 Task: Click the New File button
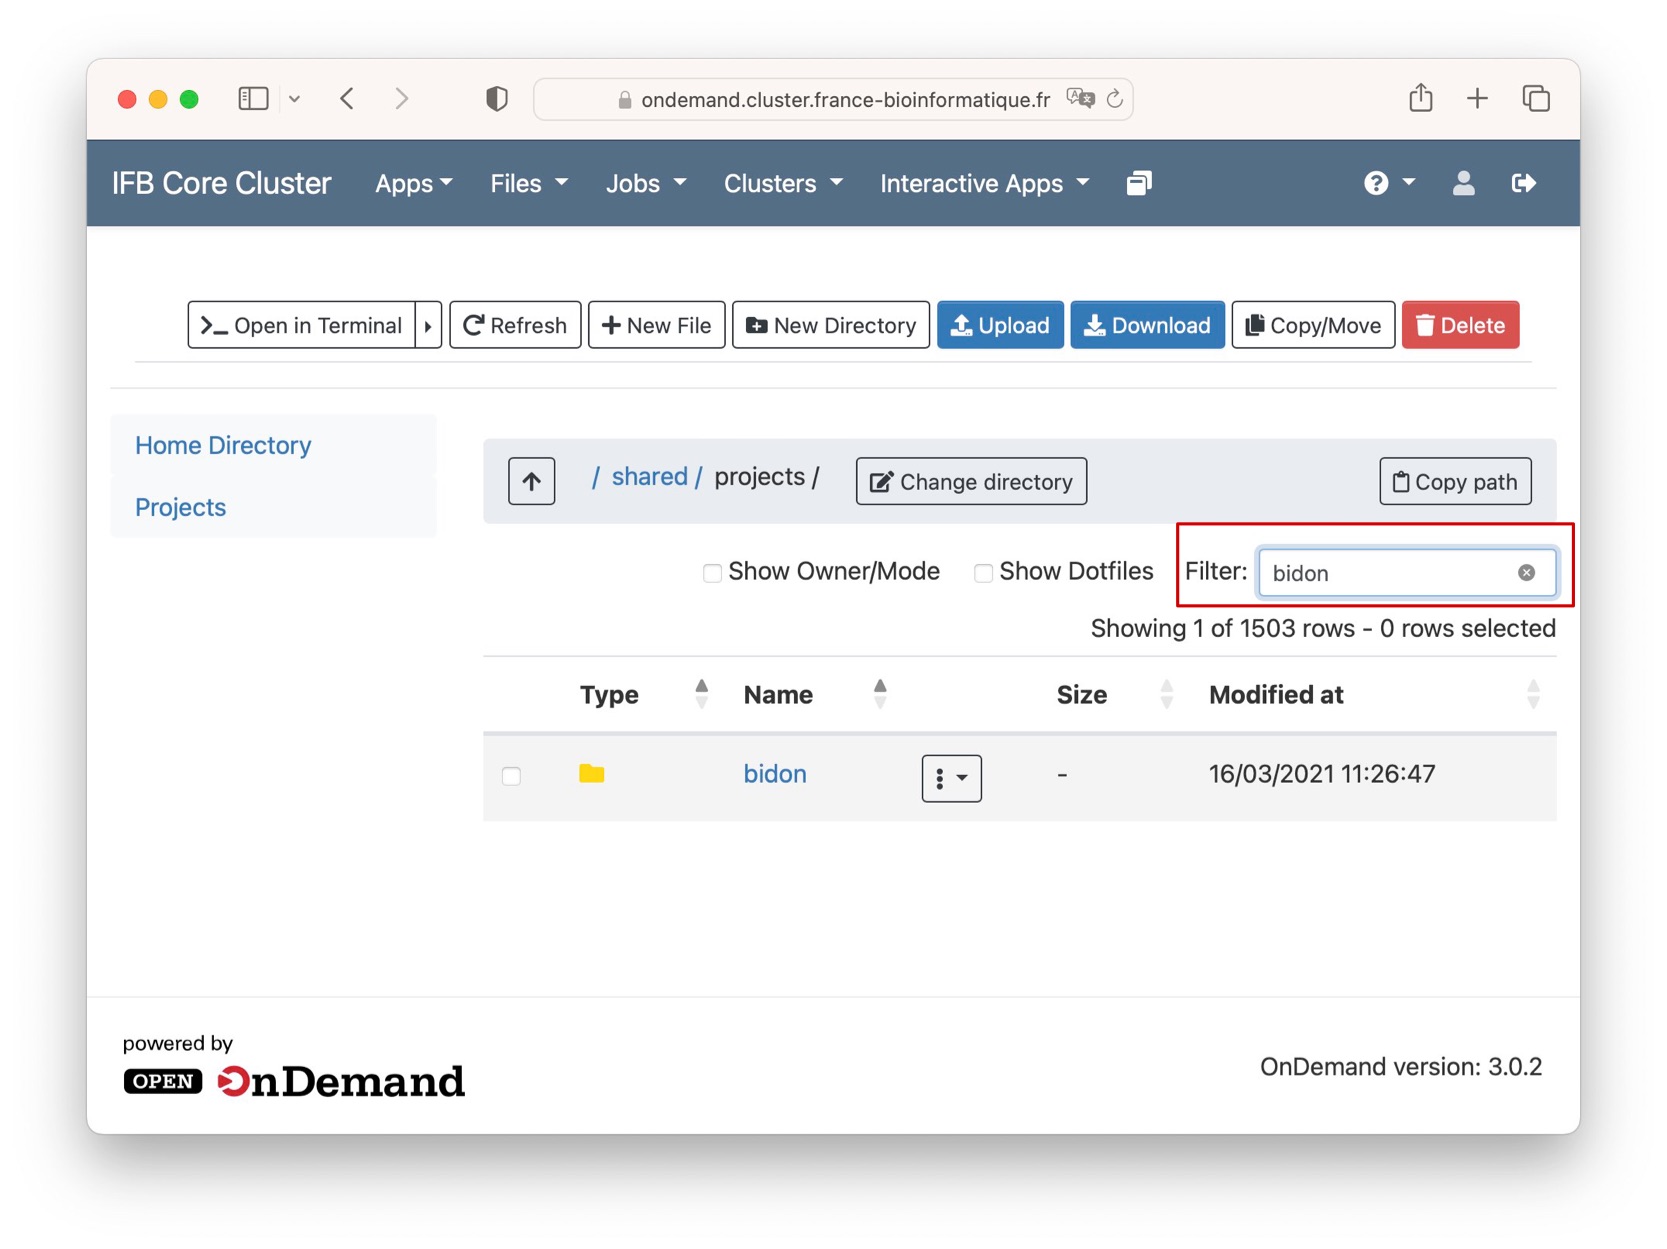(656, 325)
